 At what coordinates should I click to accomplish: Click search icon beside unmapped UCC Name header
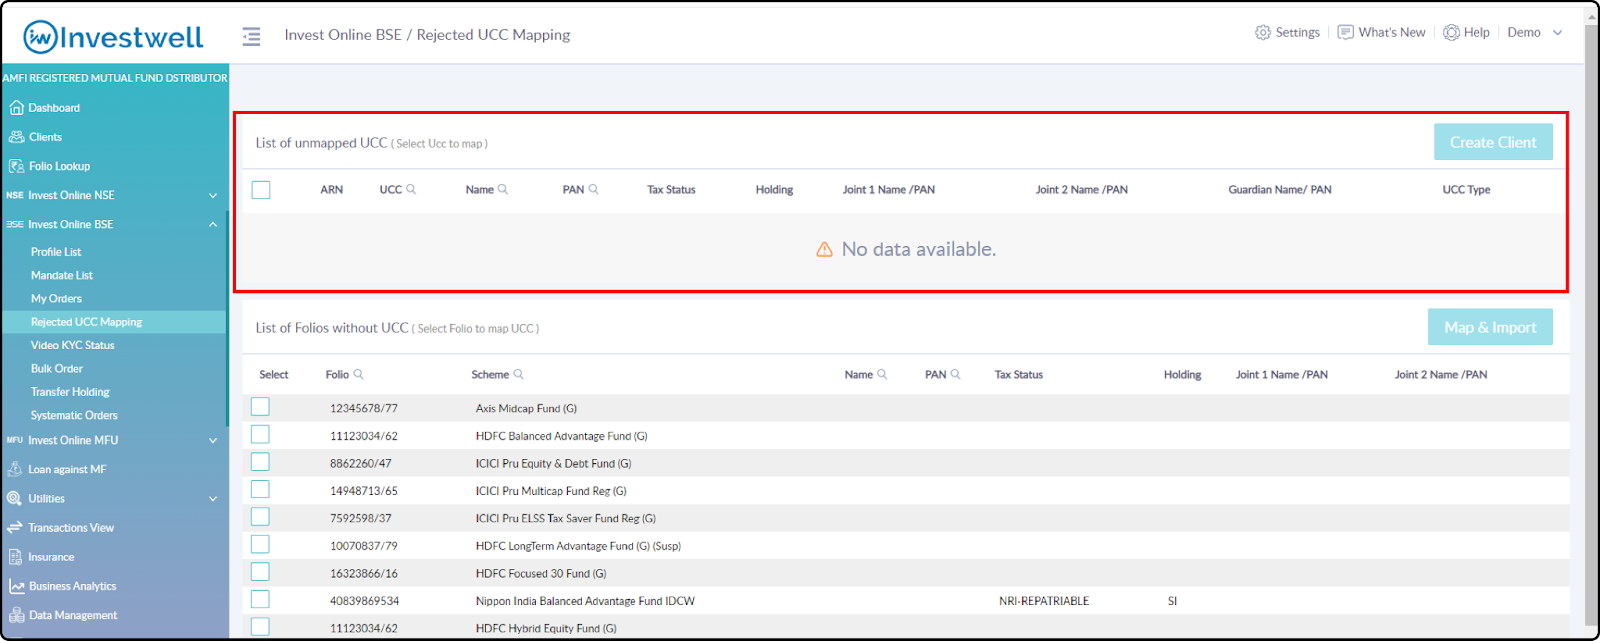point(503,189)
